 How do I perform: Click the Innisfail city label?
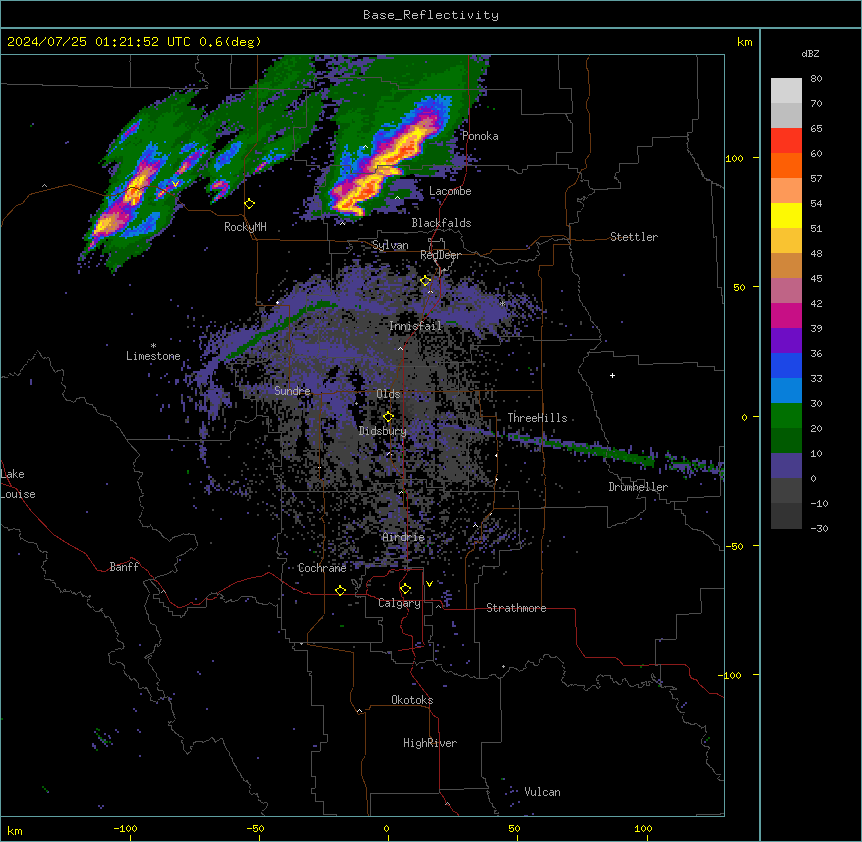coord(416,326)
